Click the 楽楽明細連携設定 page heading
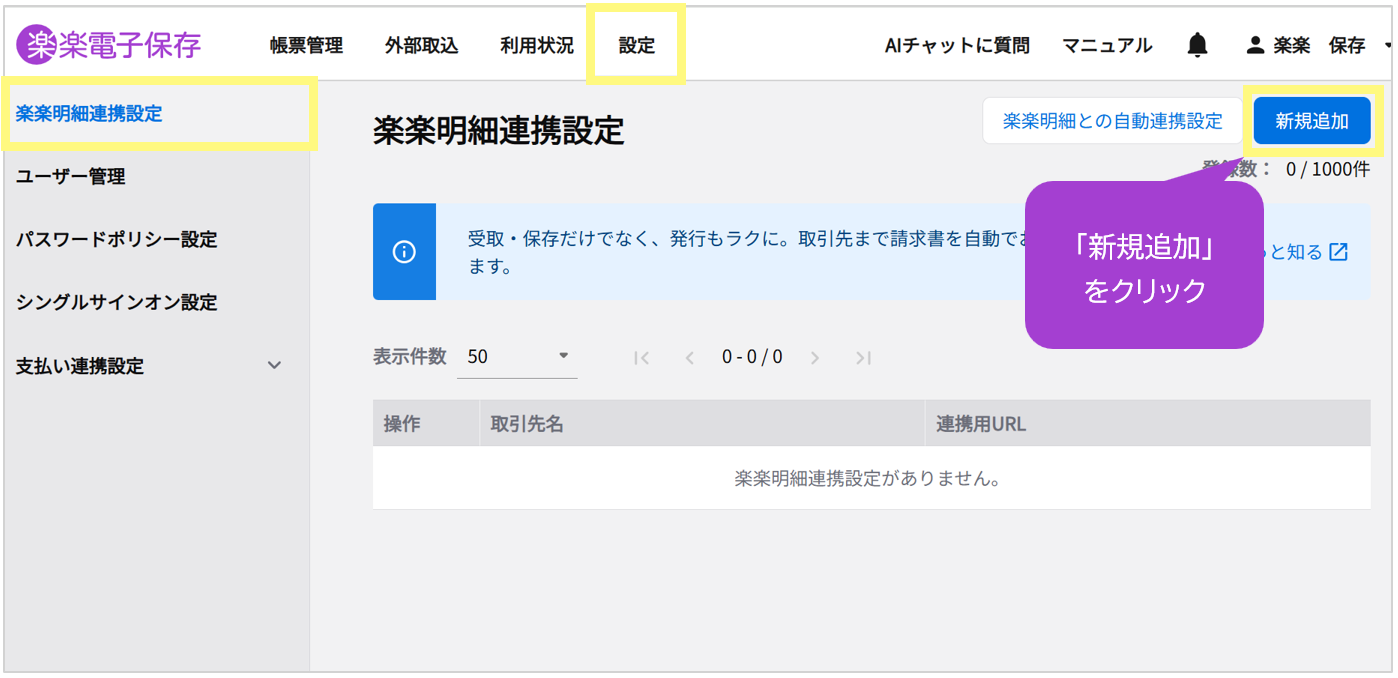The width and height of the screenshot is (1398, 678). click(499, 131)
